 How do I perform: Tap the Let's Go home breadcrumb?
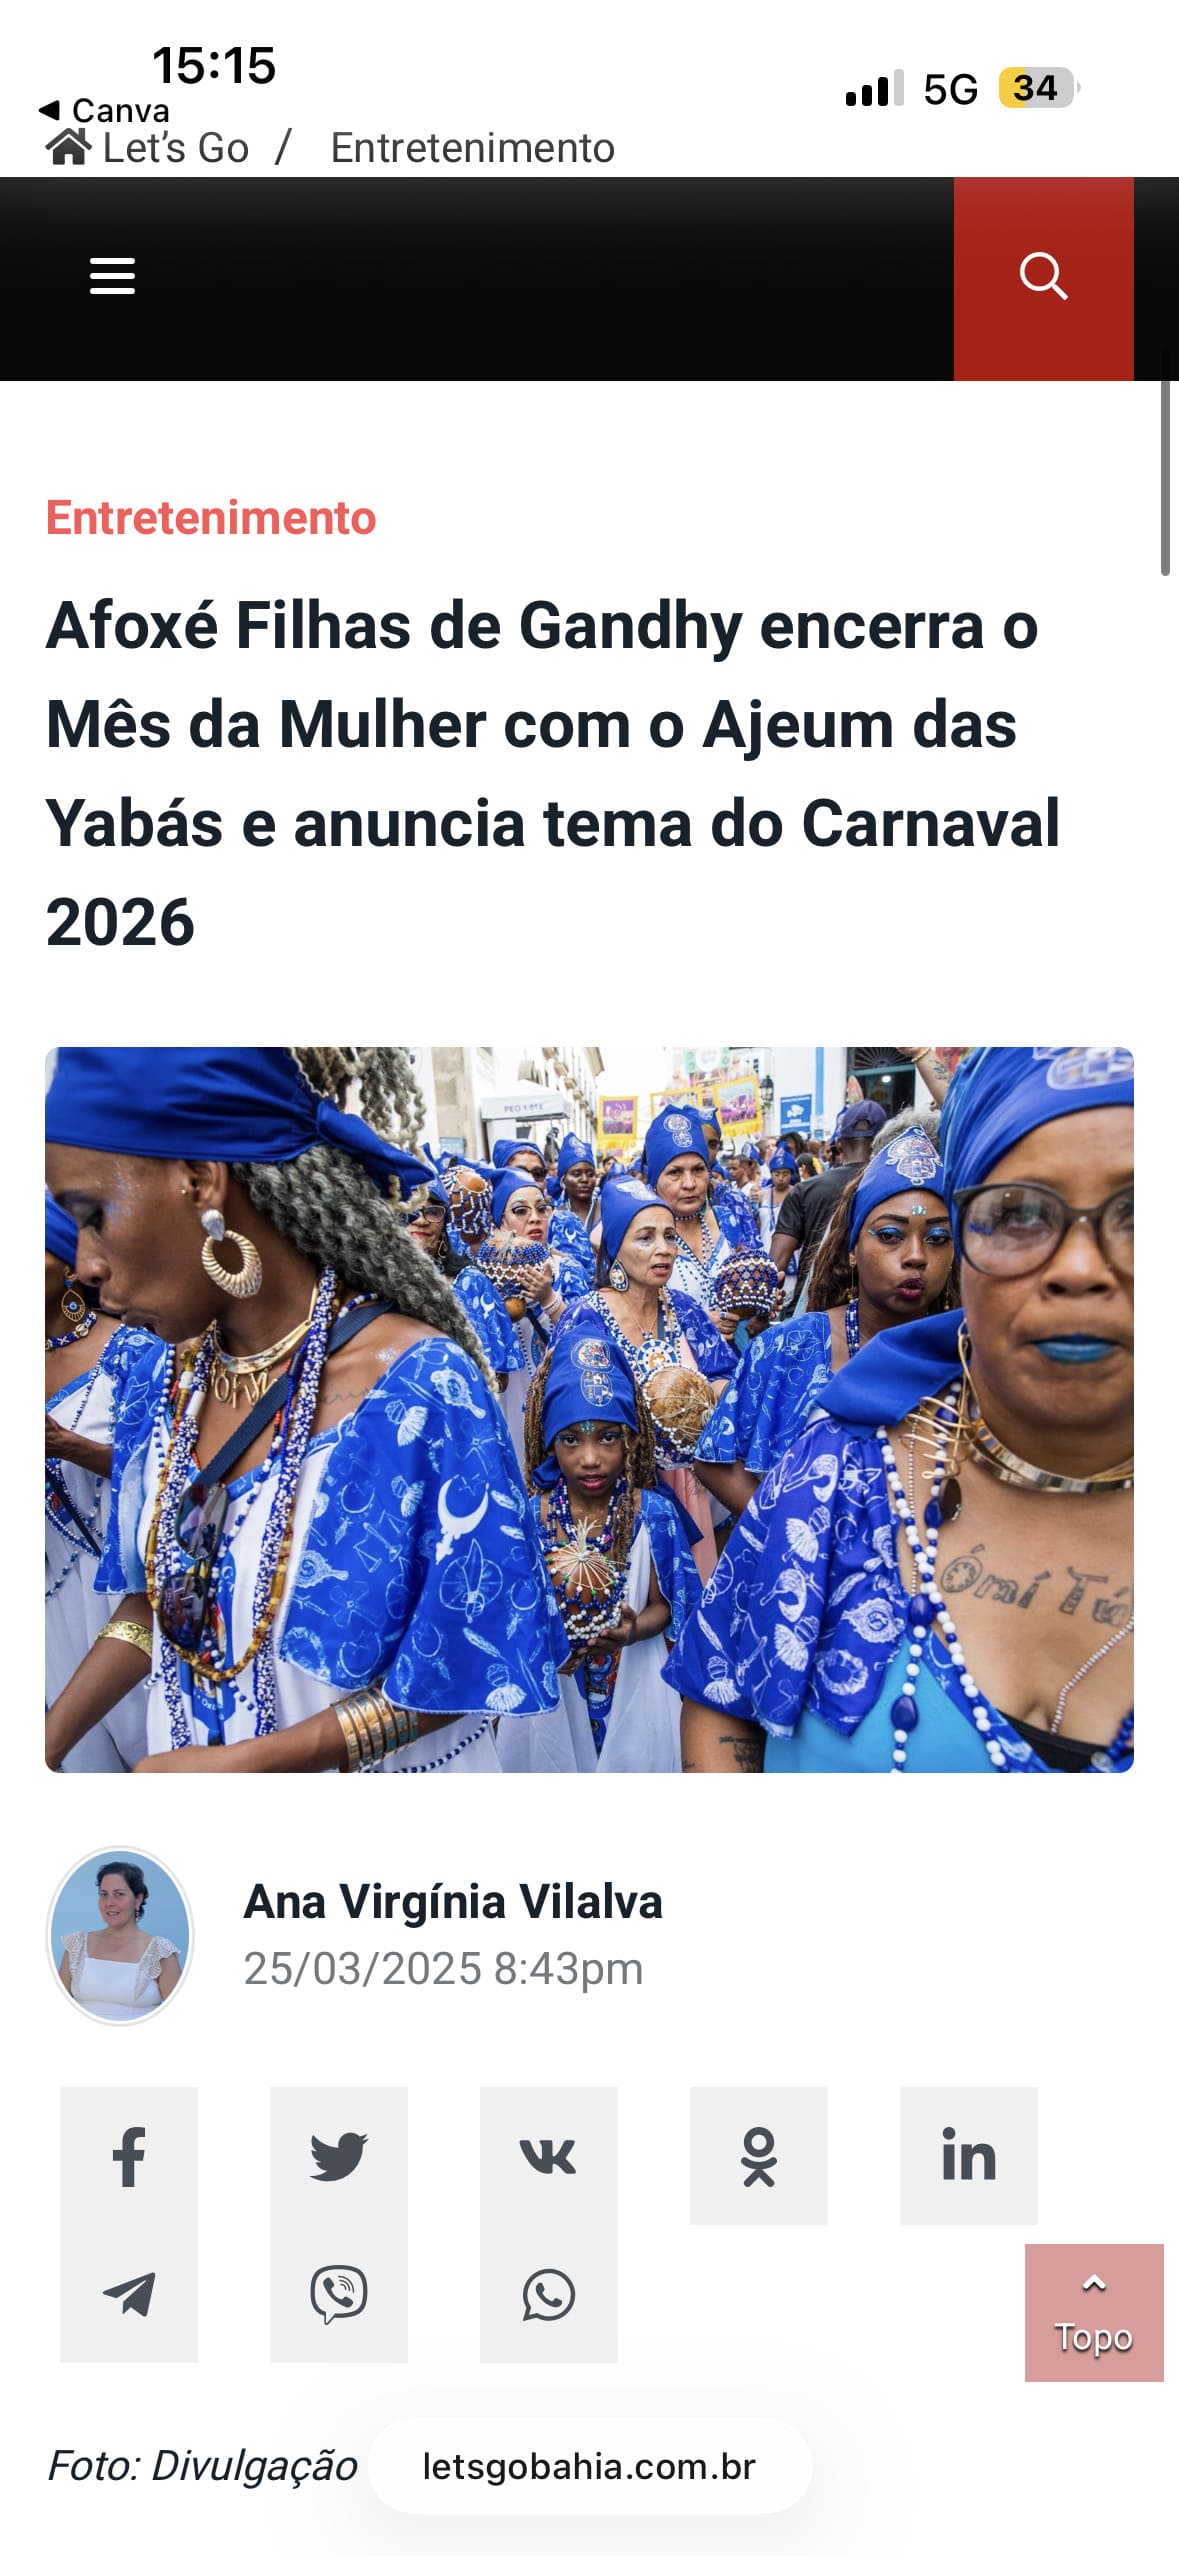(148, 148)
